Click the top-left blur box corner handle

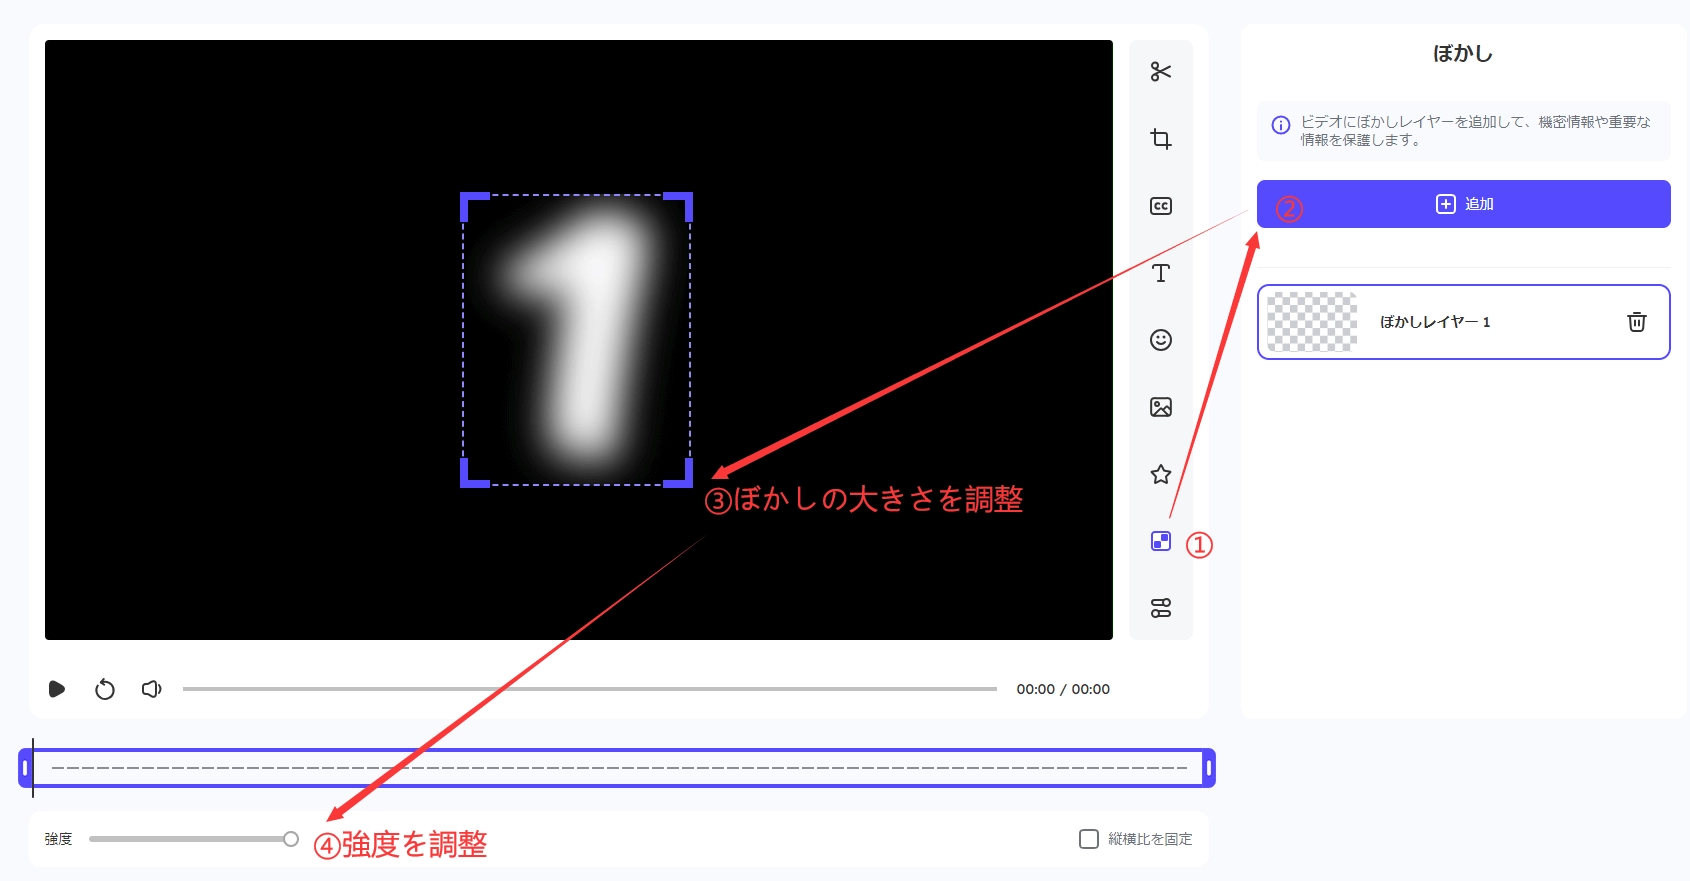tap(468, 201)
